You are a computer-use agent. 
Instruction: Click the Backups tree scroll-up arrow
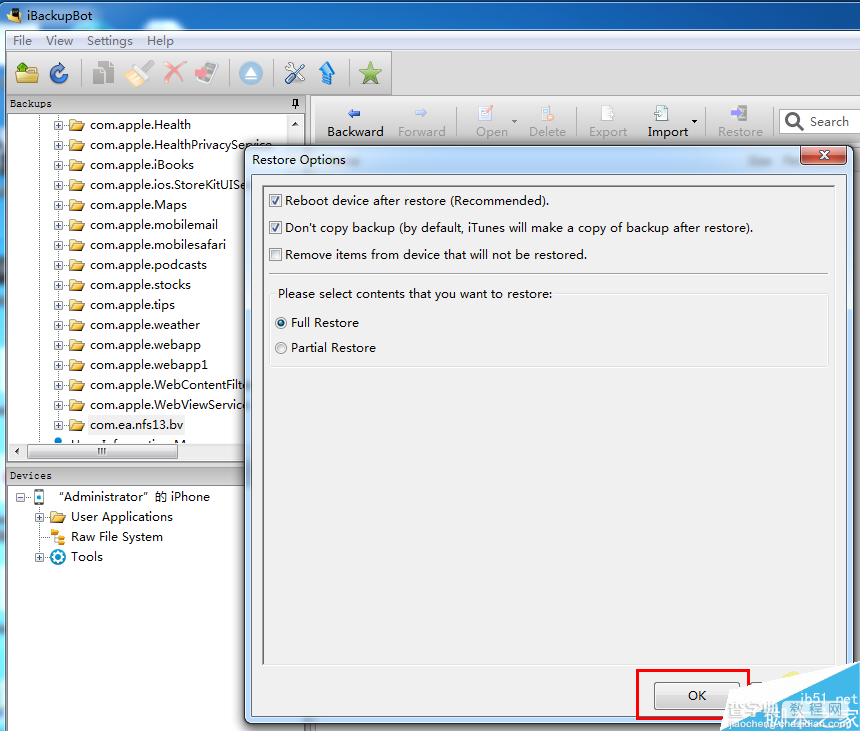295,124
